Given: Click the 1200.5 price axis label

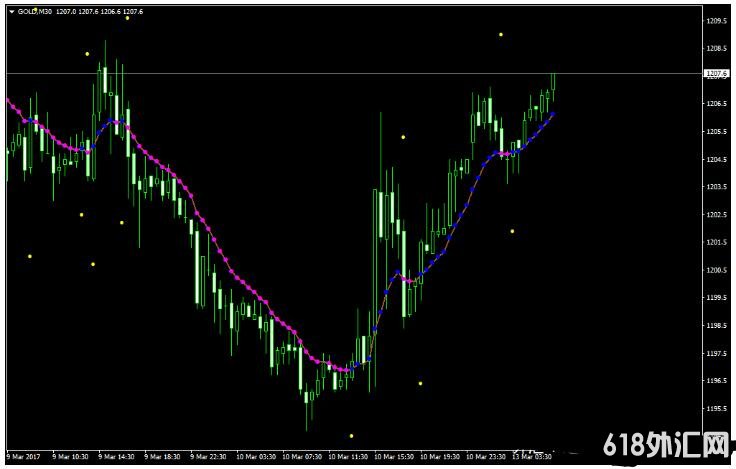Looking at the screenshot, I should pos(716,270).
